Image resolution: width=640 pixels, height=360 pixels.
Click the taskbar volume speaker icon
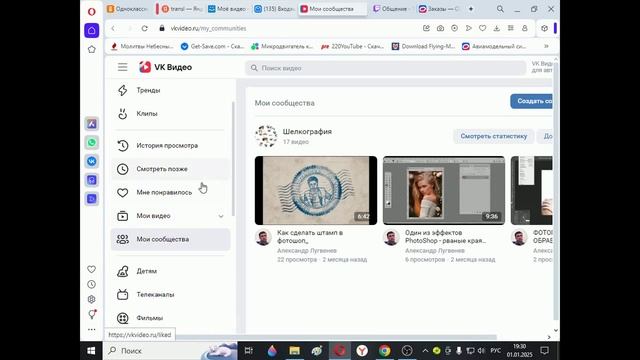[x=481, y=351]
